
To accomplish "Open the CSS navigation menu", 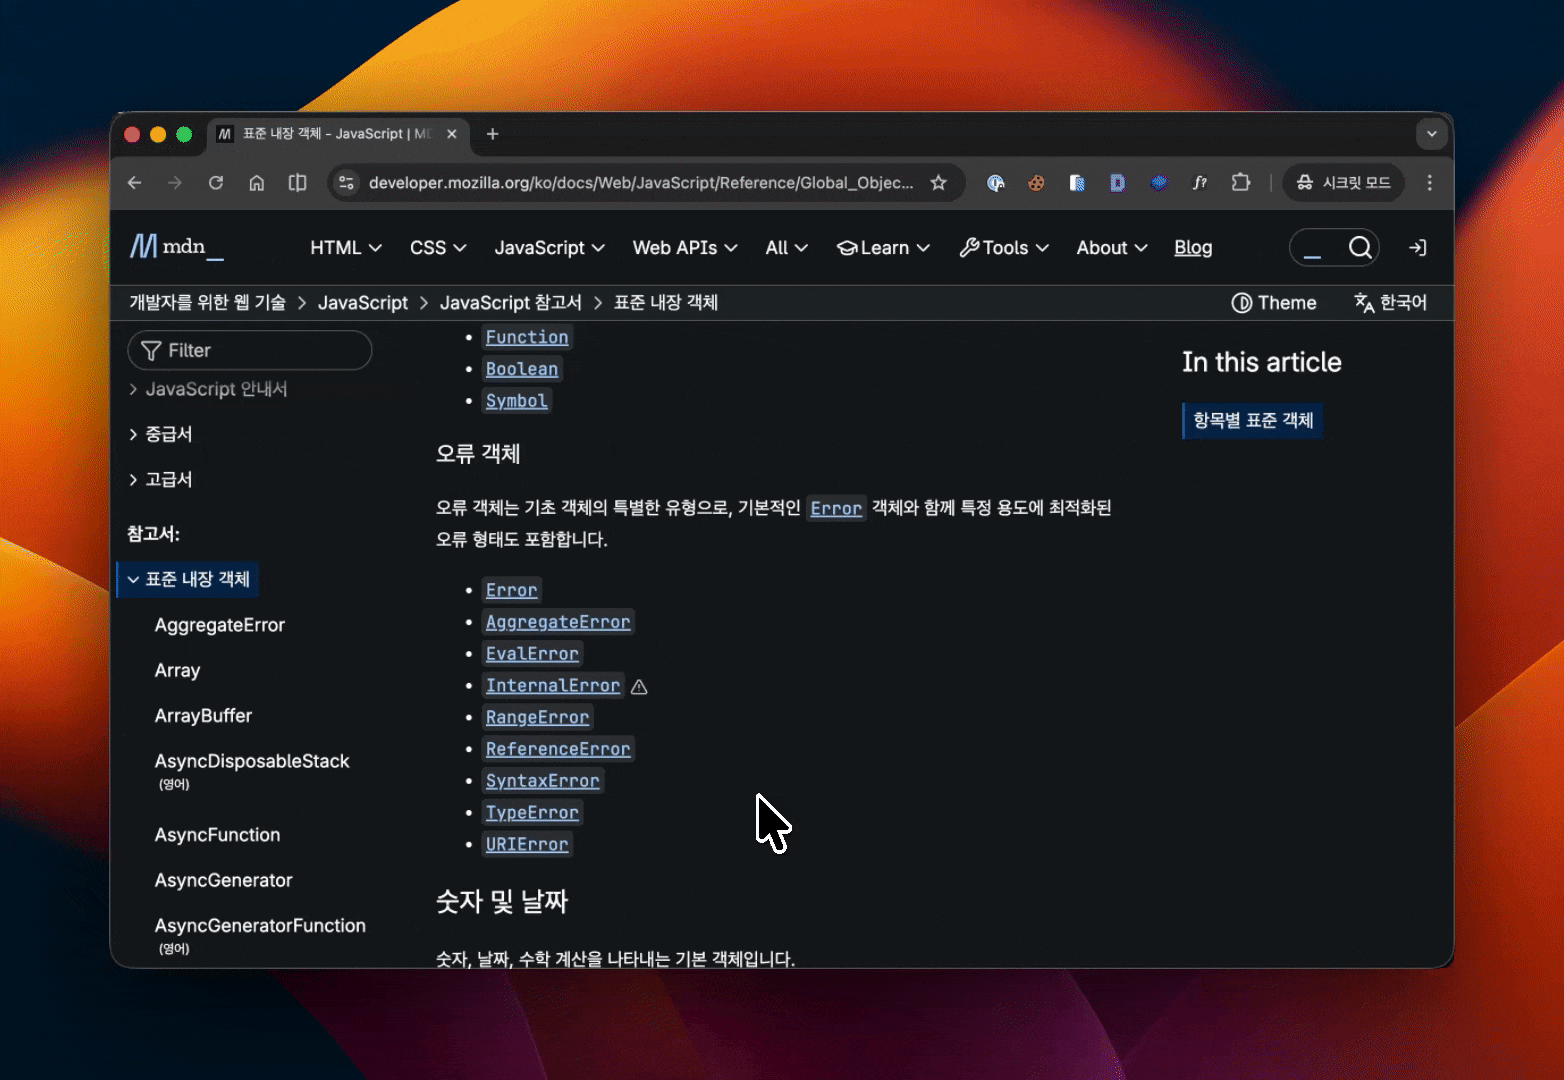I will tap(438, 248).
